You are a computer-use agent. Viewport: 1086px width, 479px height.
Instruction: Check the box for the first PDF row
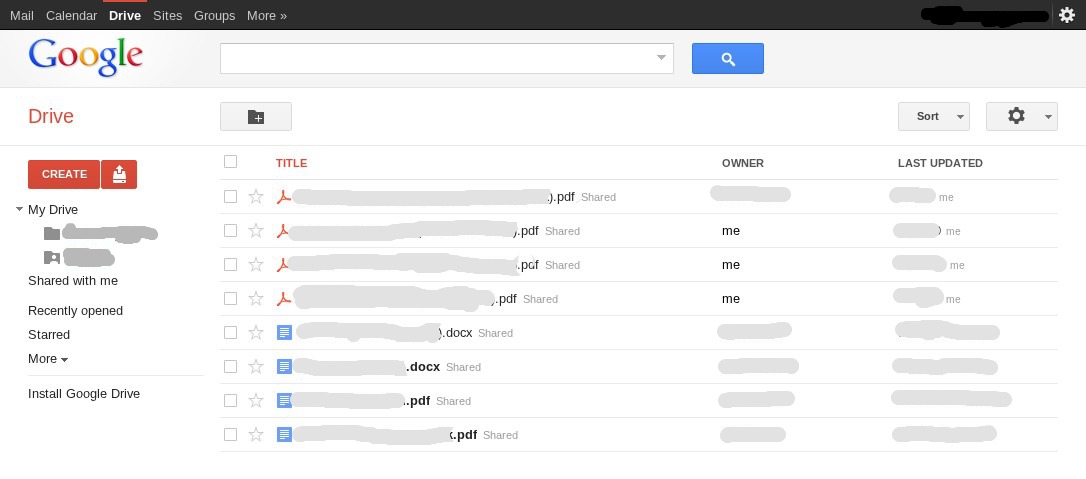pyautogui.click(x=231, y=197)
